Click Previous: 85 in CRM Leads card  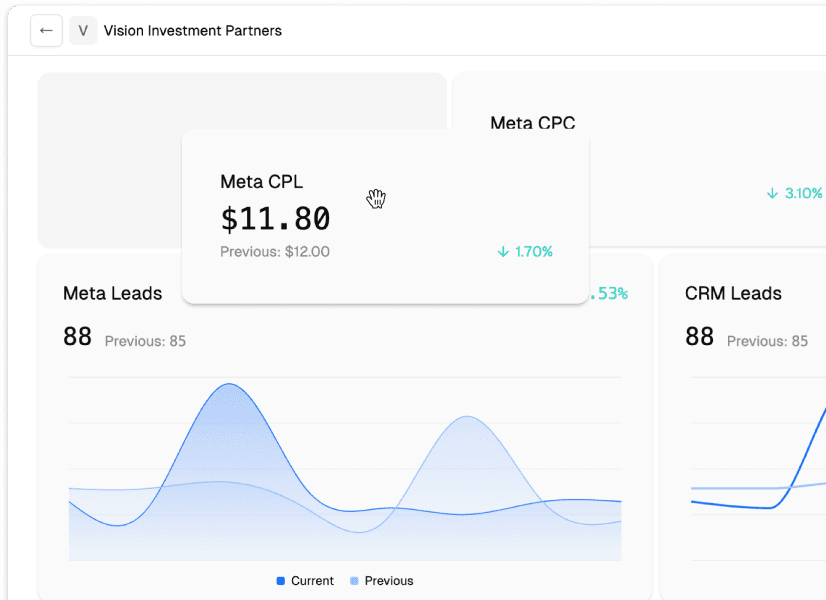pos(767,341)
